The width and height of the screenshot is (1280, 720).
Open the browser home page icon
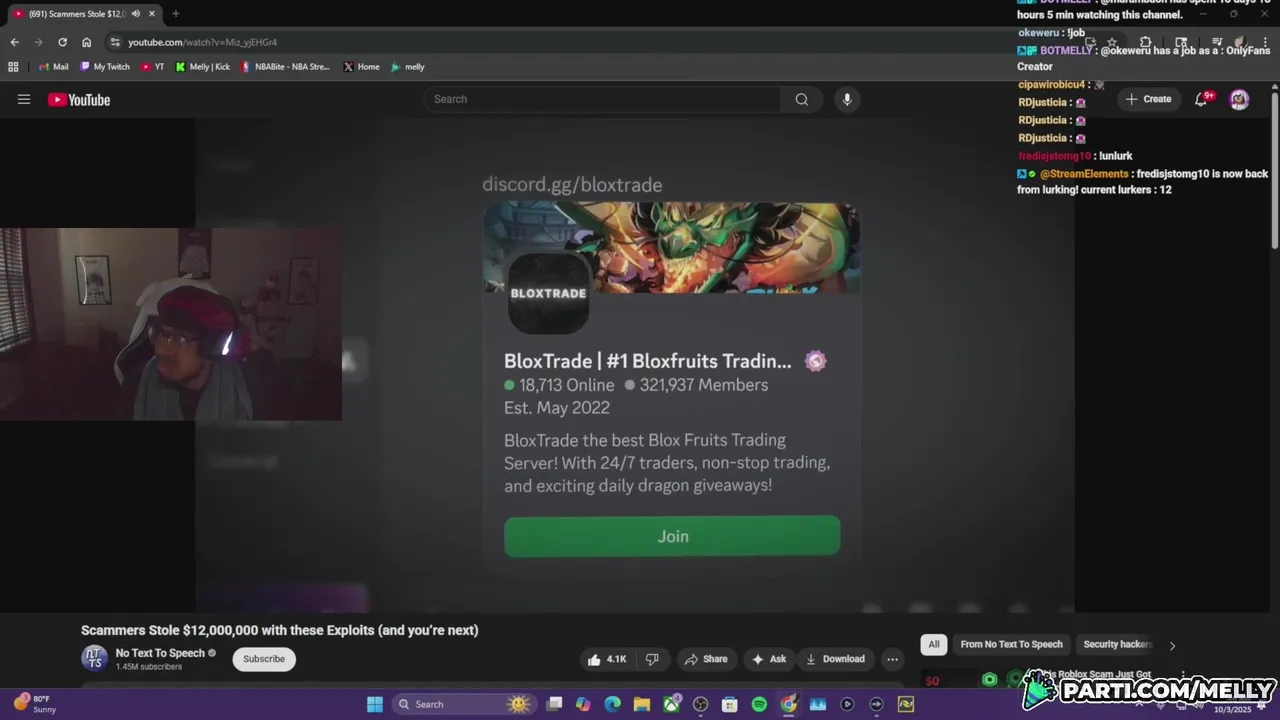[86, 42]
